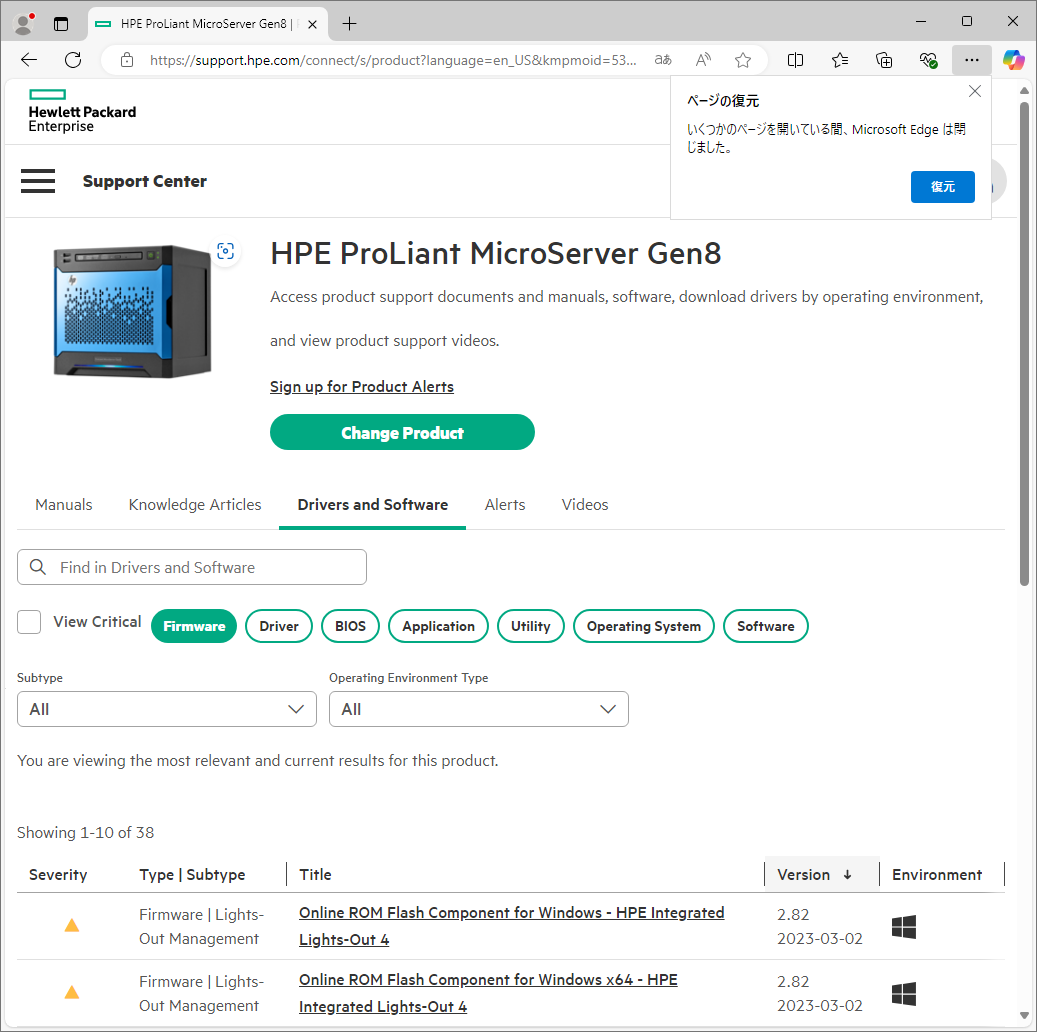The image size is (1037, 1032).
Task: Click the visual search icon on product image
Action: [x=226, y=251]
